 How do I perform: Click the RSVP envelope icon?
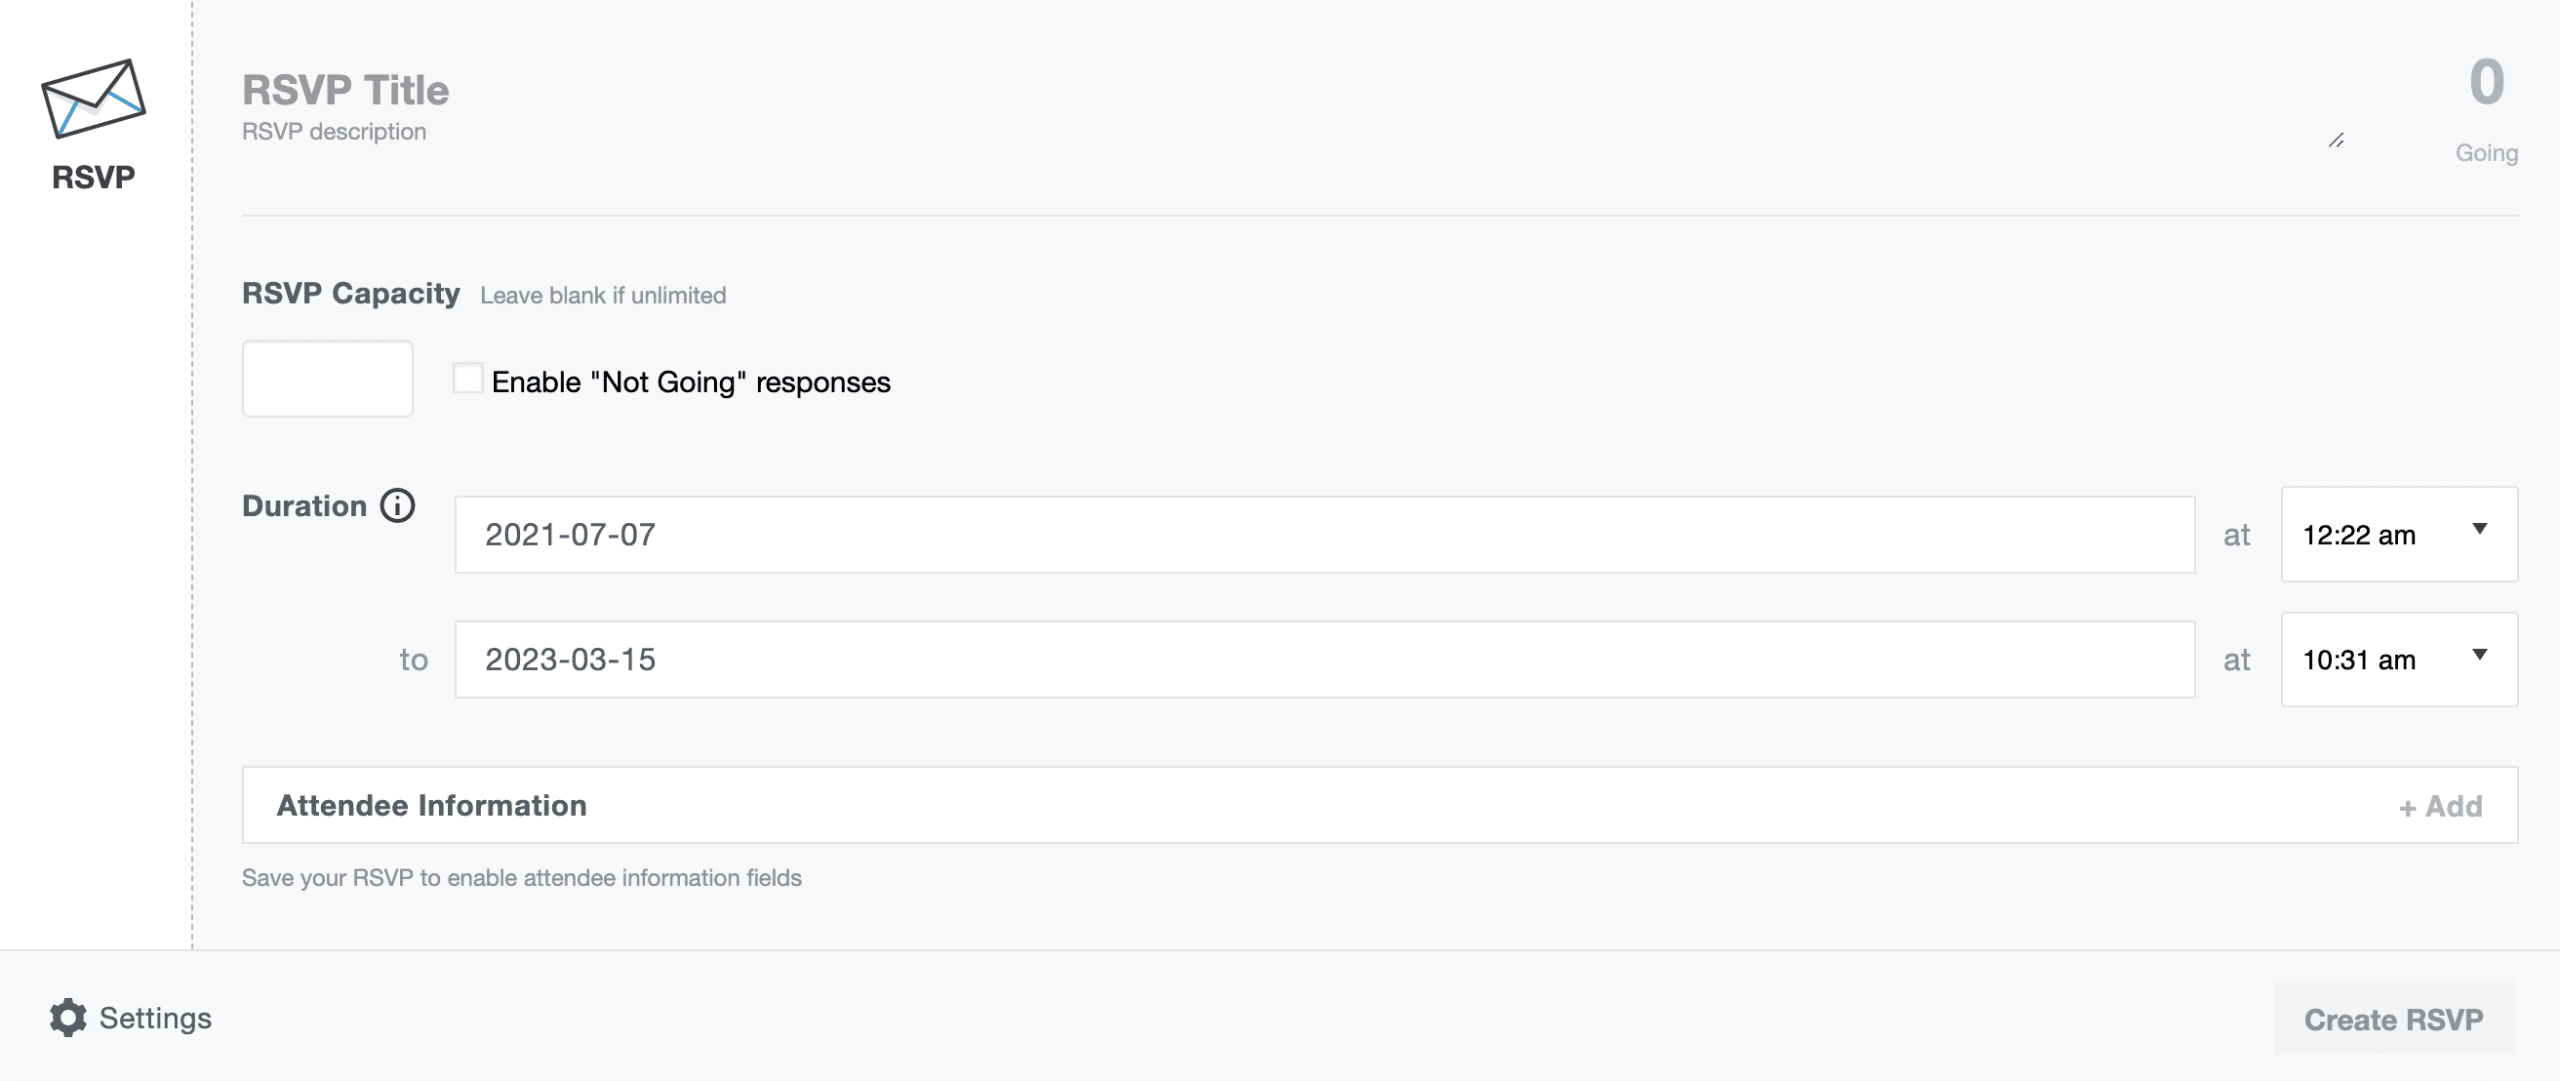pyautogui.click(x=93, y=98)
